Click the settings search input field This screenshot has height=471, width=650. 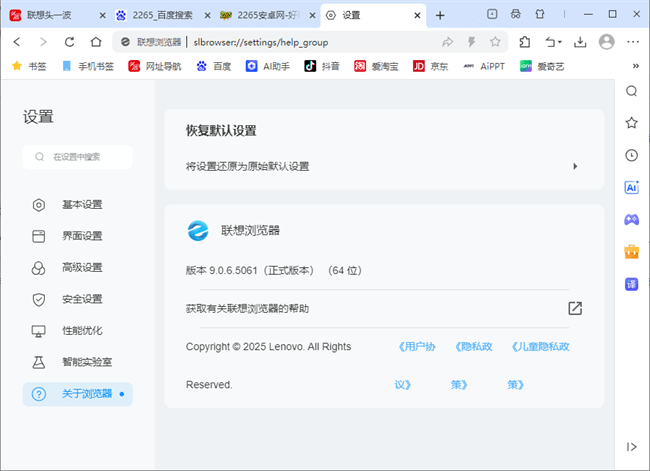(x=78, y=157)
